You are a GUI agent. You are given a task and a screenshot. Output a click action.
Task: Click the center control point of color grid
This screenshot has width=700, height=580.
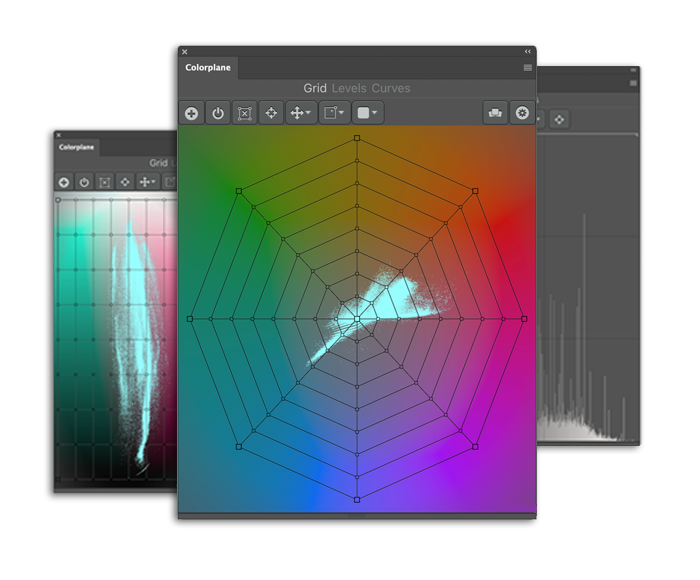coord(357,319)
